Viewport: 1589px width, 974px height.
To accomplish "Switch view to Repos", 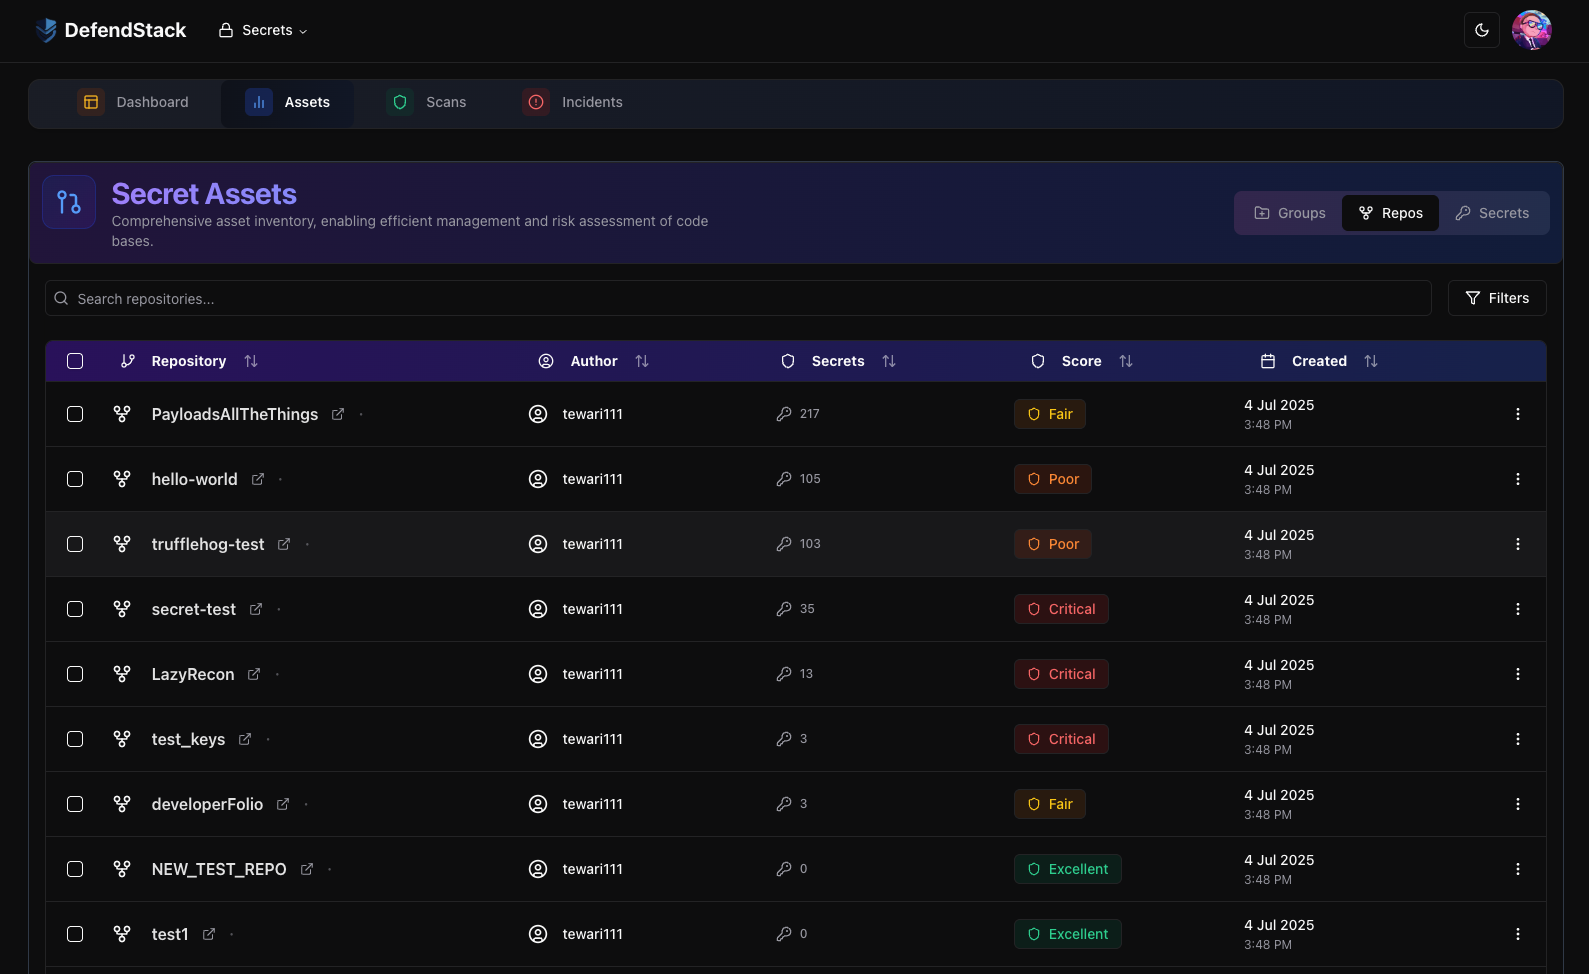I will pos(1390,213).
